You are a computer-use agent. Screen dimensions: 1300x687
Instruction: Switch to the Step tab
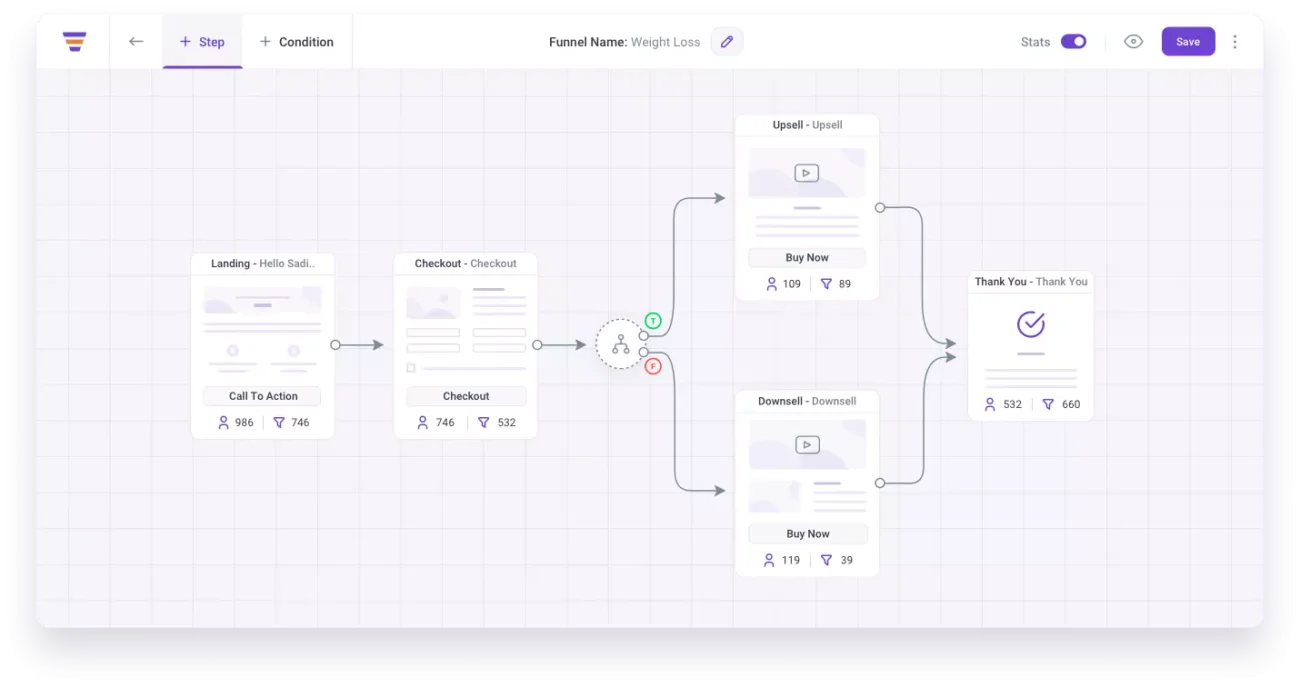(202, 41)
